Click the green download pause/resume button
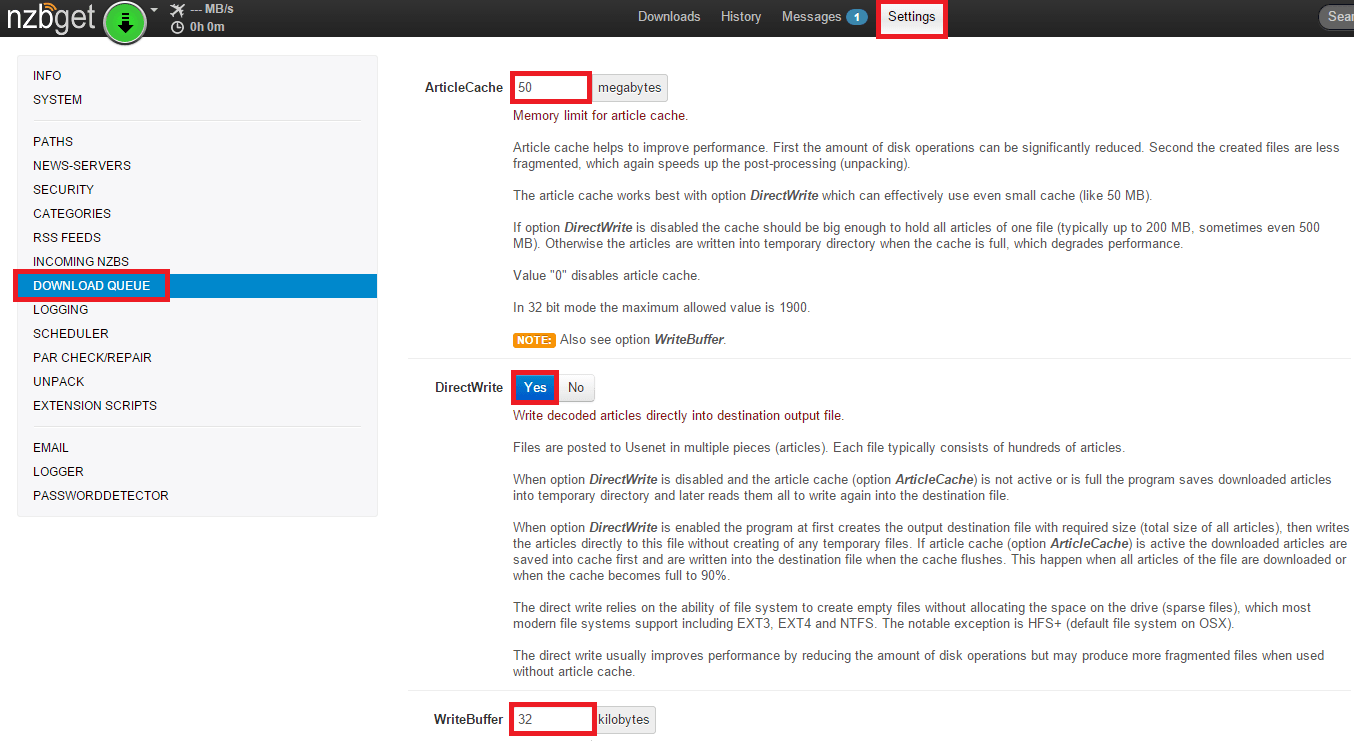The height and width of the screenshot is (747, 1354). click(x=125, y=22)
